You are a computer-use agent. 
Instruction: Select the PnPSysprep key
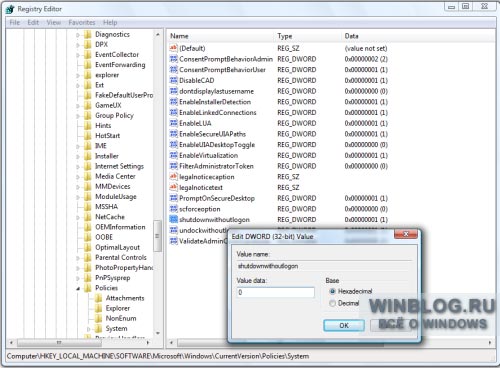[x=112, y=278]
